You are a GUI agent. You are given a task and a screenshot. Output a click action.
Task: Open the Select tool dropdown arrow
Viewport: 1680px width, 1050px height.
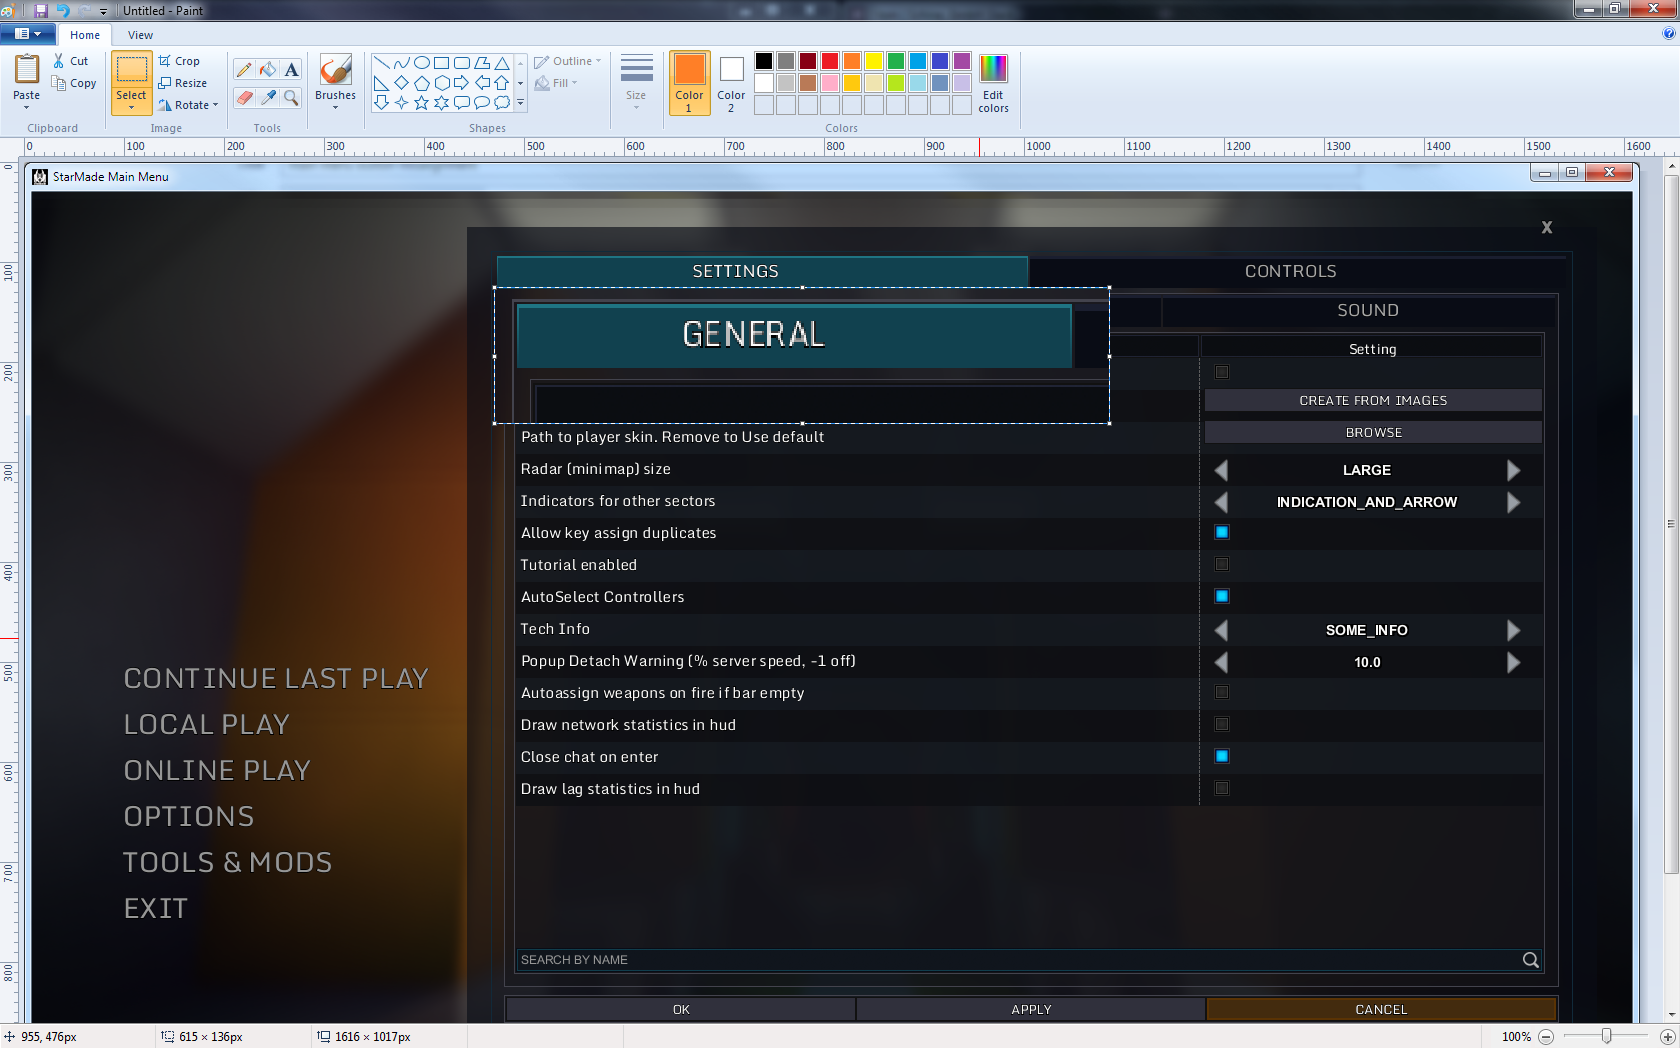131,107
